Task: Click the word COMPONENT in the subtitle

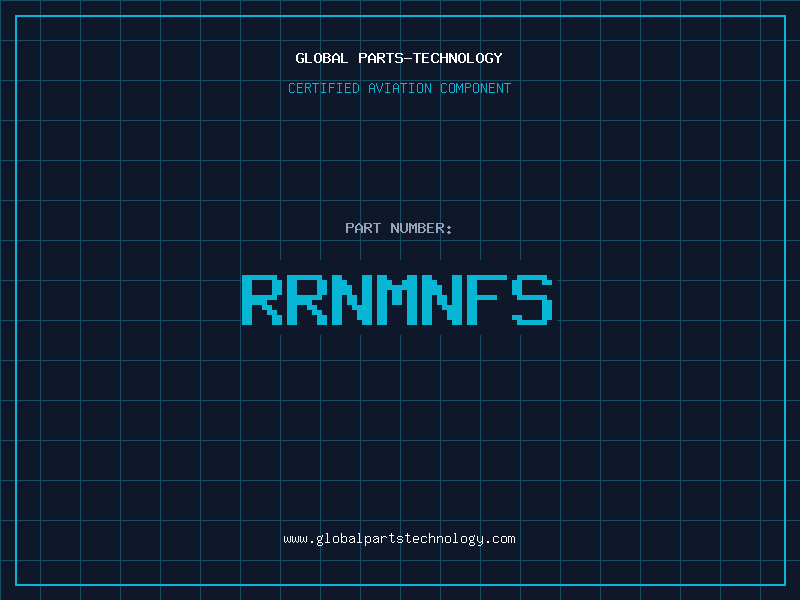Action: [476, 88]
